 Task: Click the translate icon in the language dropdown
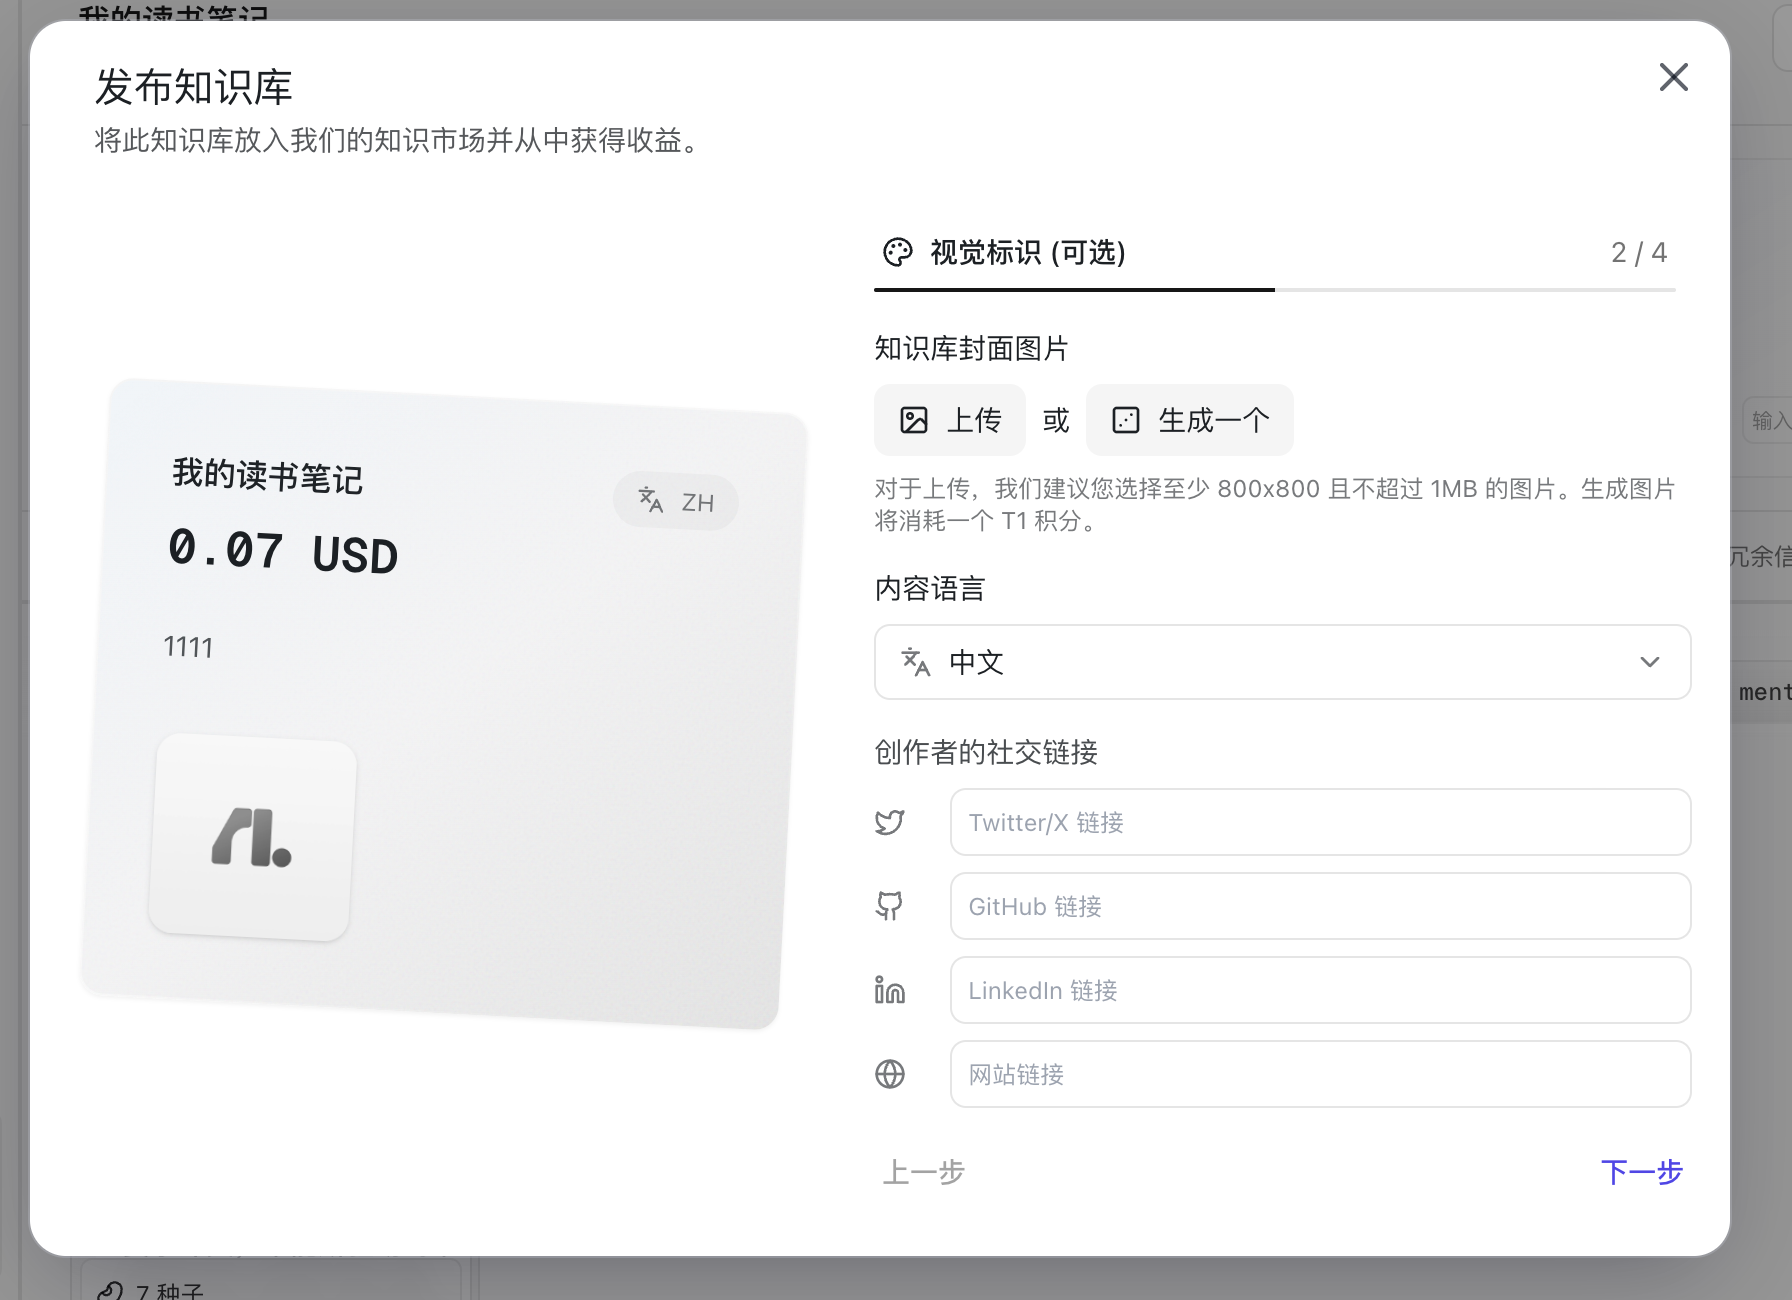tap(916, 662)
